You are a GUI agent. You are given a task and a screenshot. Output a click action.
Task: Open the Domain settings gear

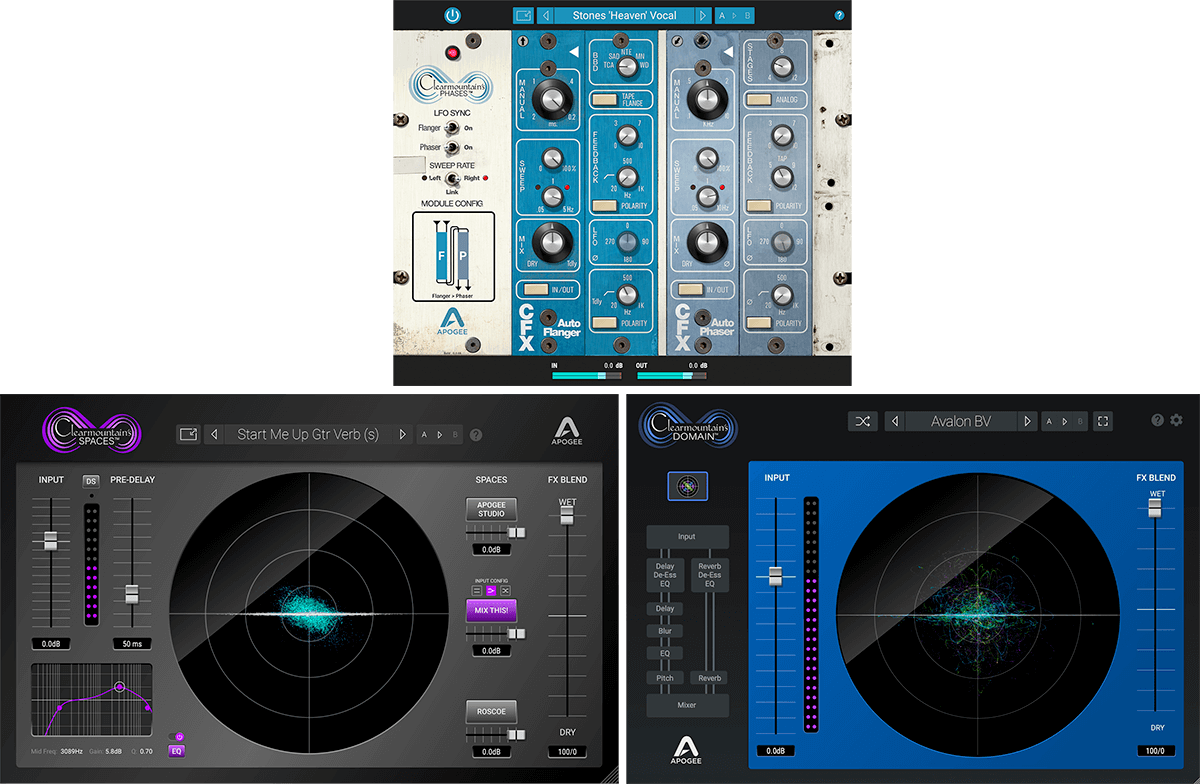[x=1176, y=420]
